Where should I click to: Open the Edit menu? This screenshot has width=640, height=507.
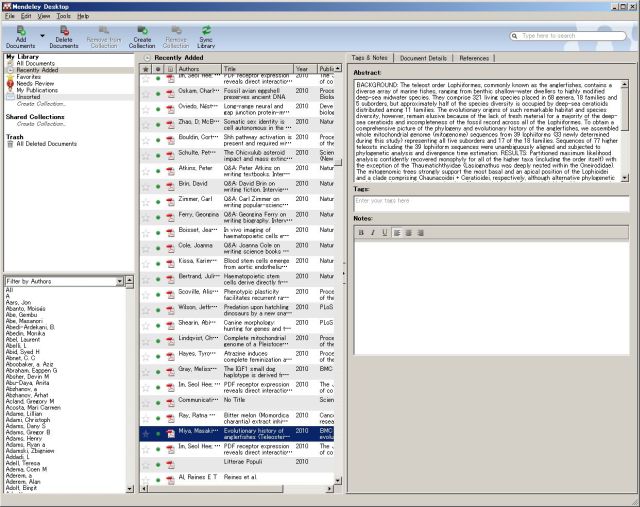click(x=26, y=16)
